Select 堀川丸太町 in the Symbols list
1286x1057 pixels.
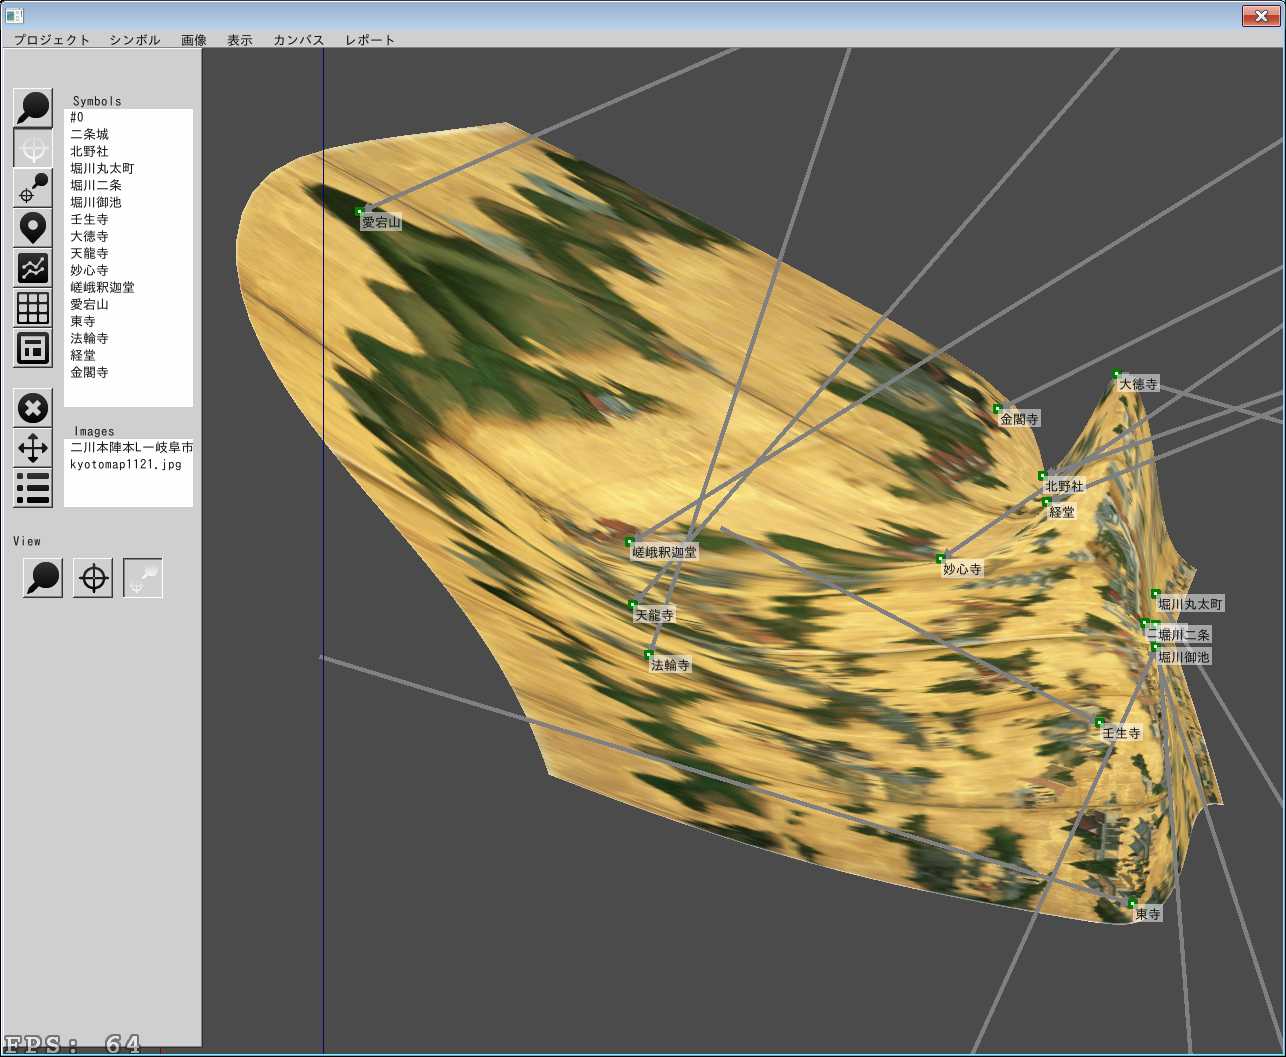click(128, 168)
